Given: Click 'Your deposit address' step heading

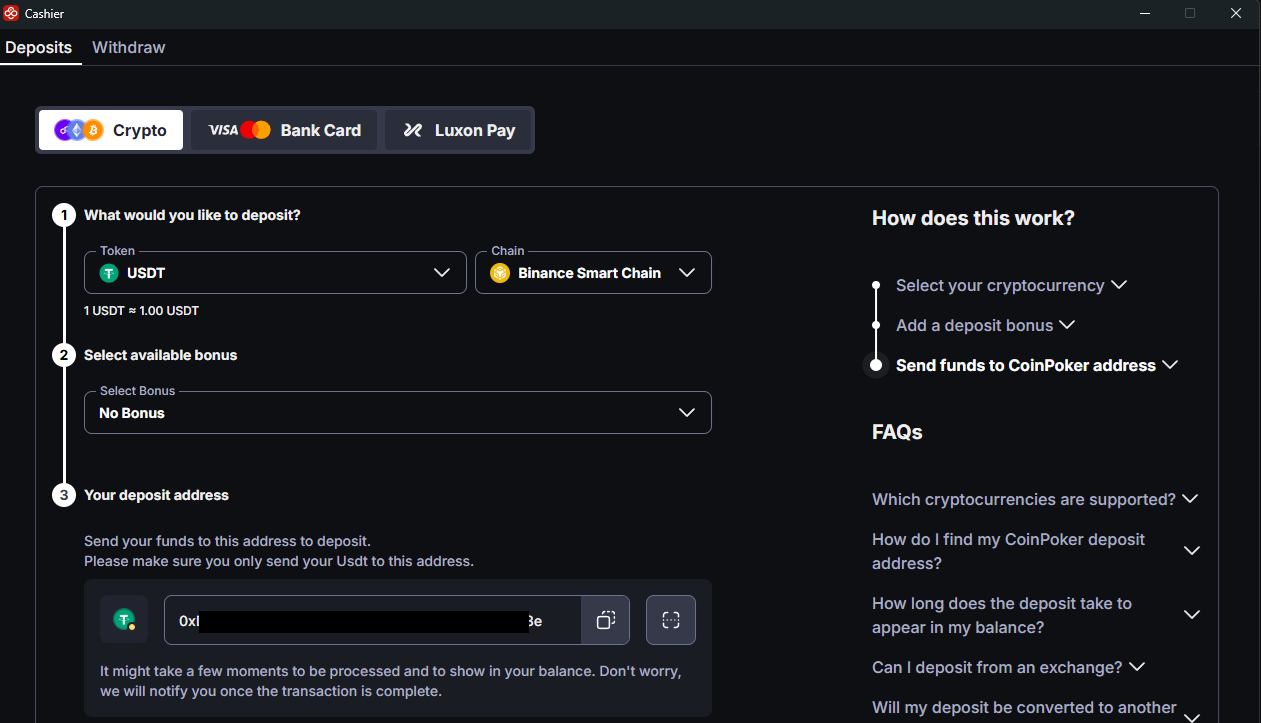Looking at the screenshot, I should coord(156,495).
